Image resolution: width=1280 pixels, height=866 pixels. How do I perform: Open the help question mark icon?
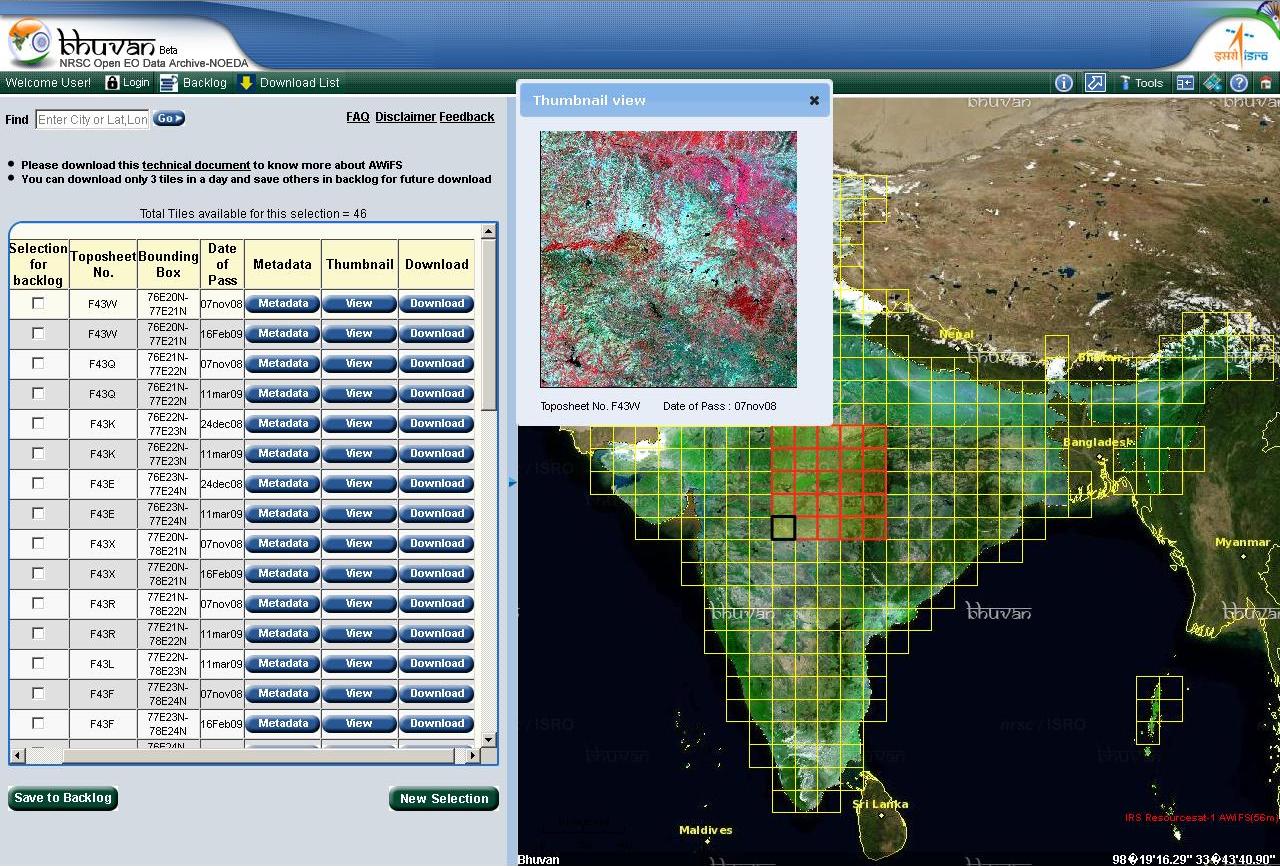click(x=1239, y=83)
